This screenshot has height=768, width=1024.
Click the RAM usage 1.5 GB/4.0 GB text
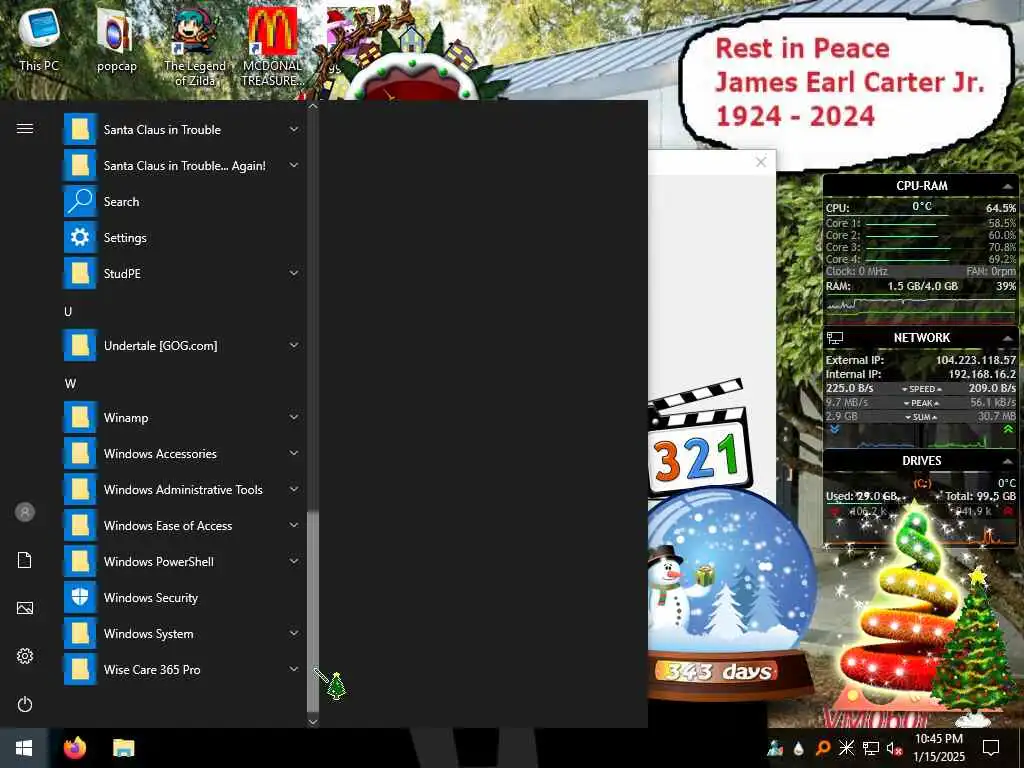point(922,286)
